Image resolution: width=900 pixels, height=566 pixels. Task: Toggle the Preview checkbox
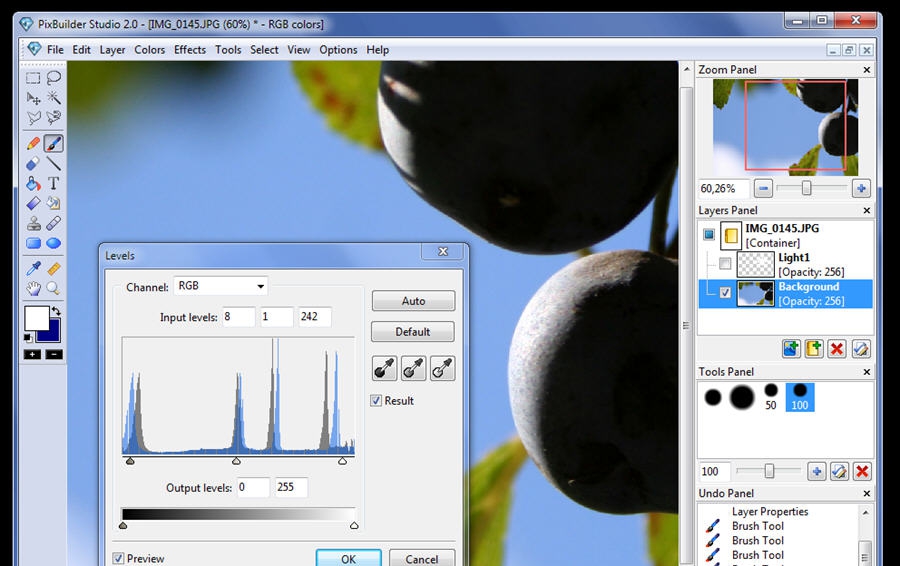[118, 558]
